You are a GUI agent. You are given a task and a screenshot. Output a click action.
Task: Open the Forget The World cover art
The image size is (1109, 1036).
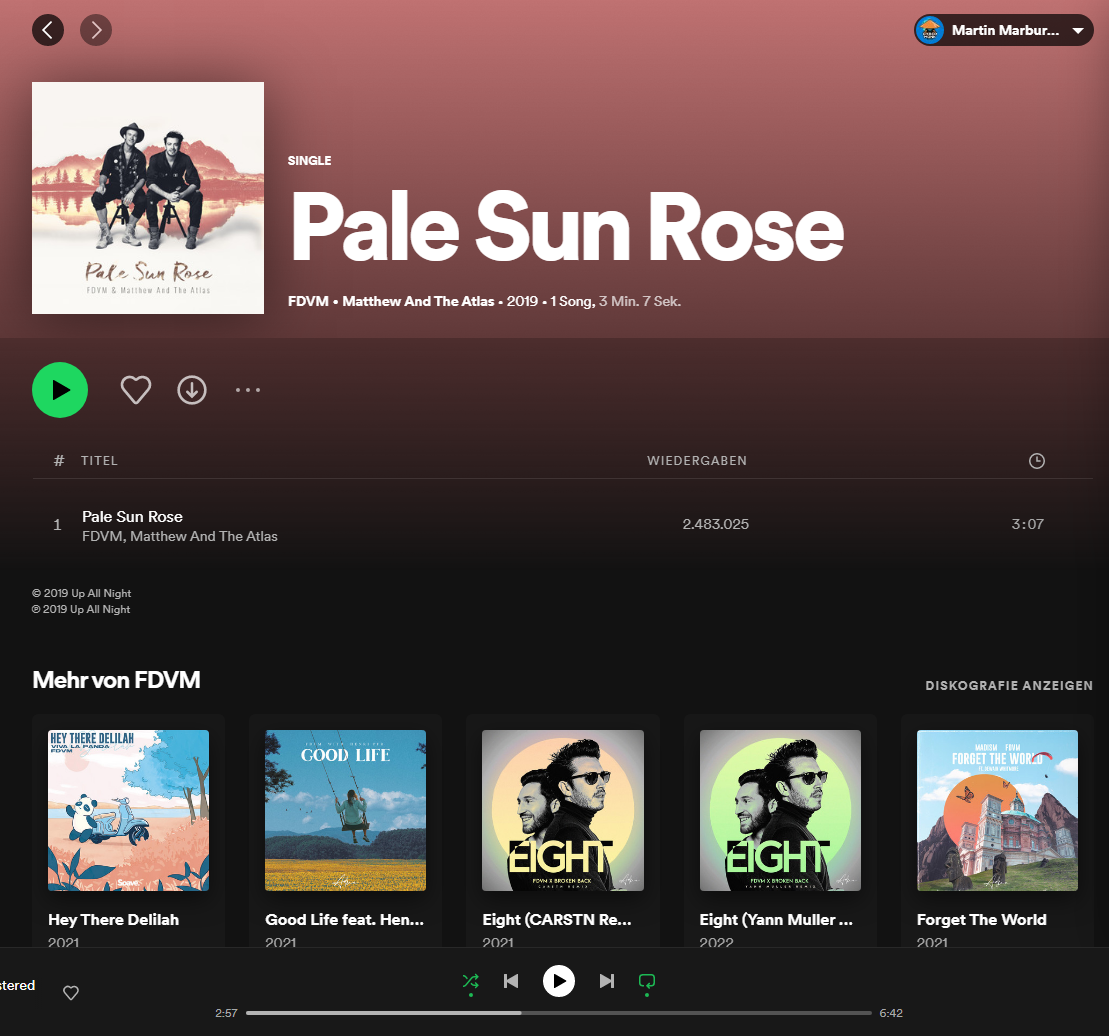coord(997,810)
